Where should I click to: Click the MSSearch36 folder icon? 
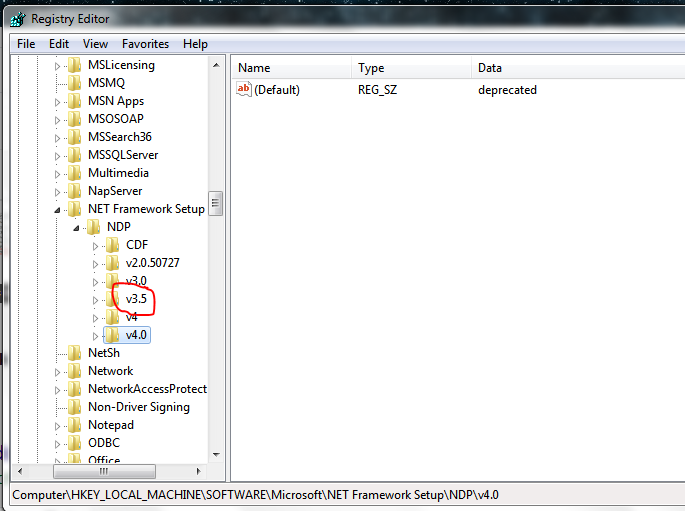[x=75, y=137]
